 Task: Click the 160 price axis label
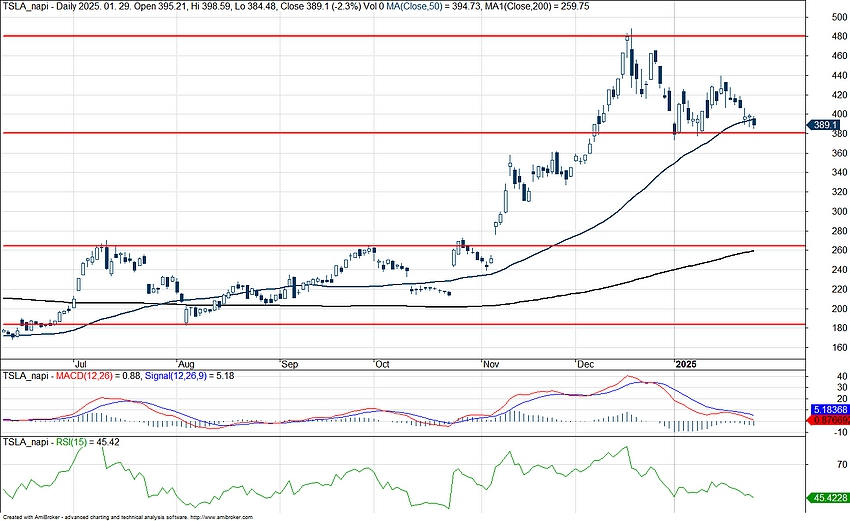[x=839, y=348]
